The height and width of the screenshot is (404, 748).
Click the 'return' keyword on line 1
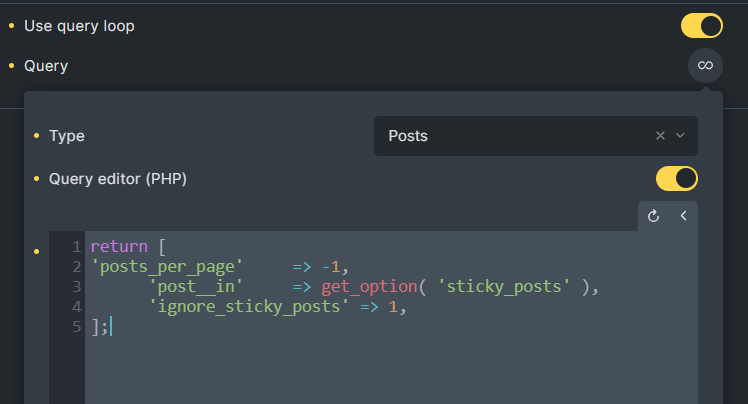click(119, 247)
